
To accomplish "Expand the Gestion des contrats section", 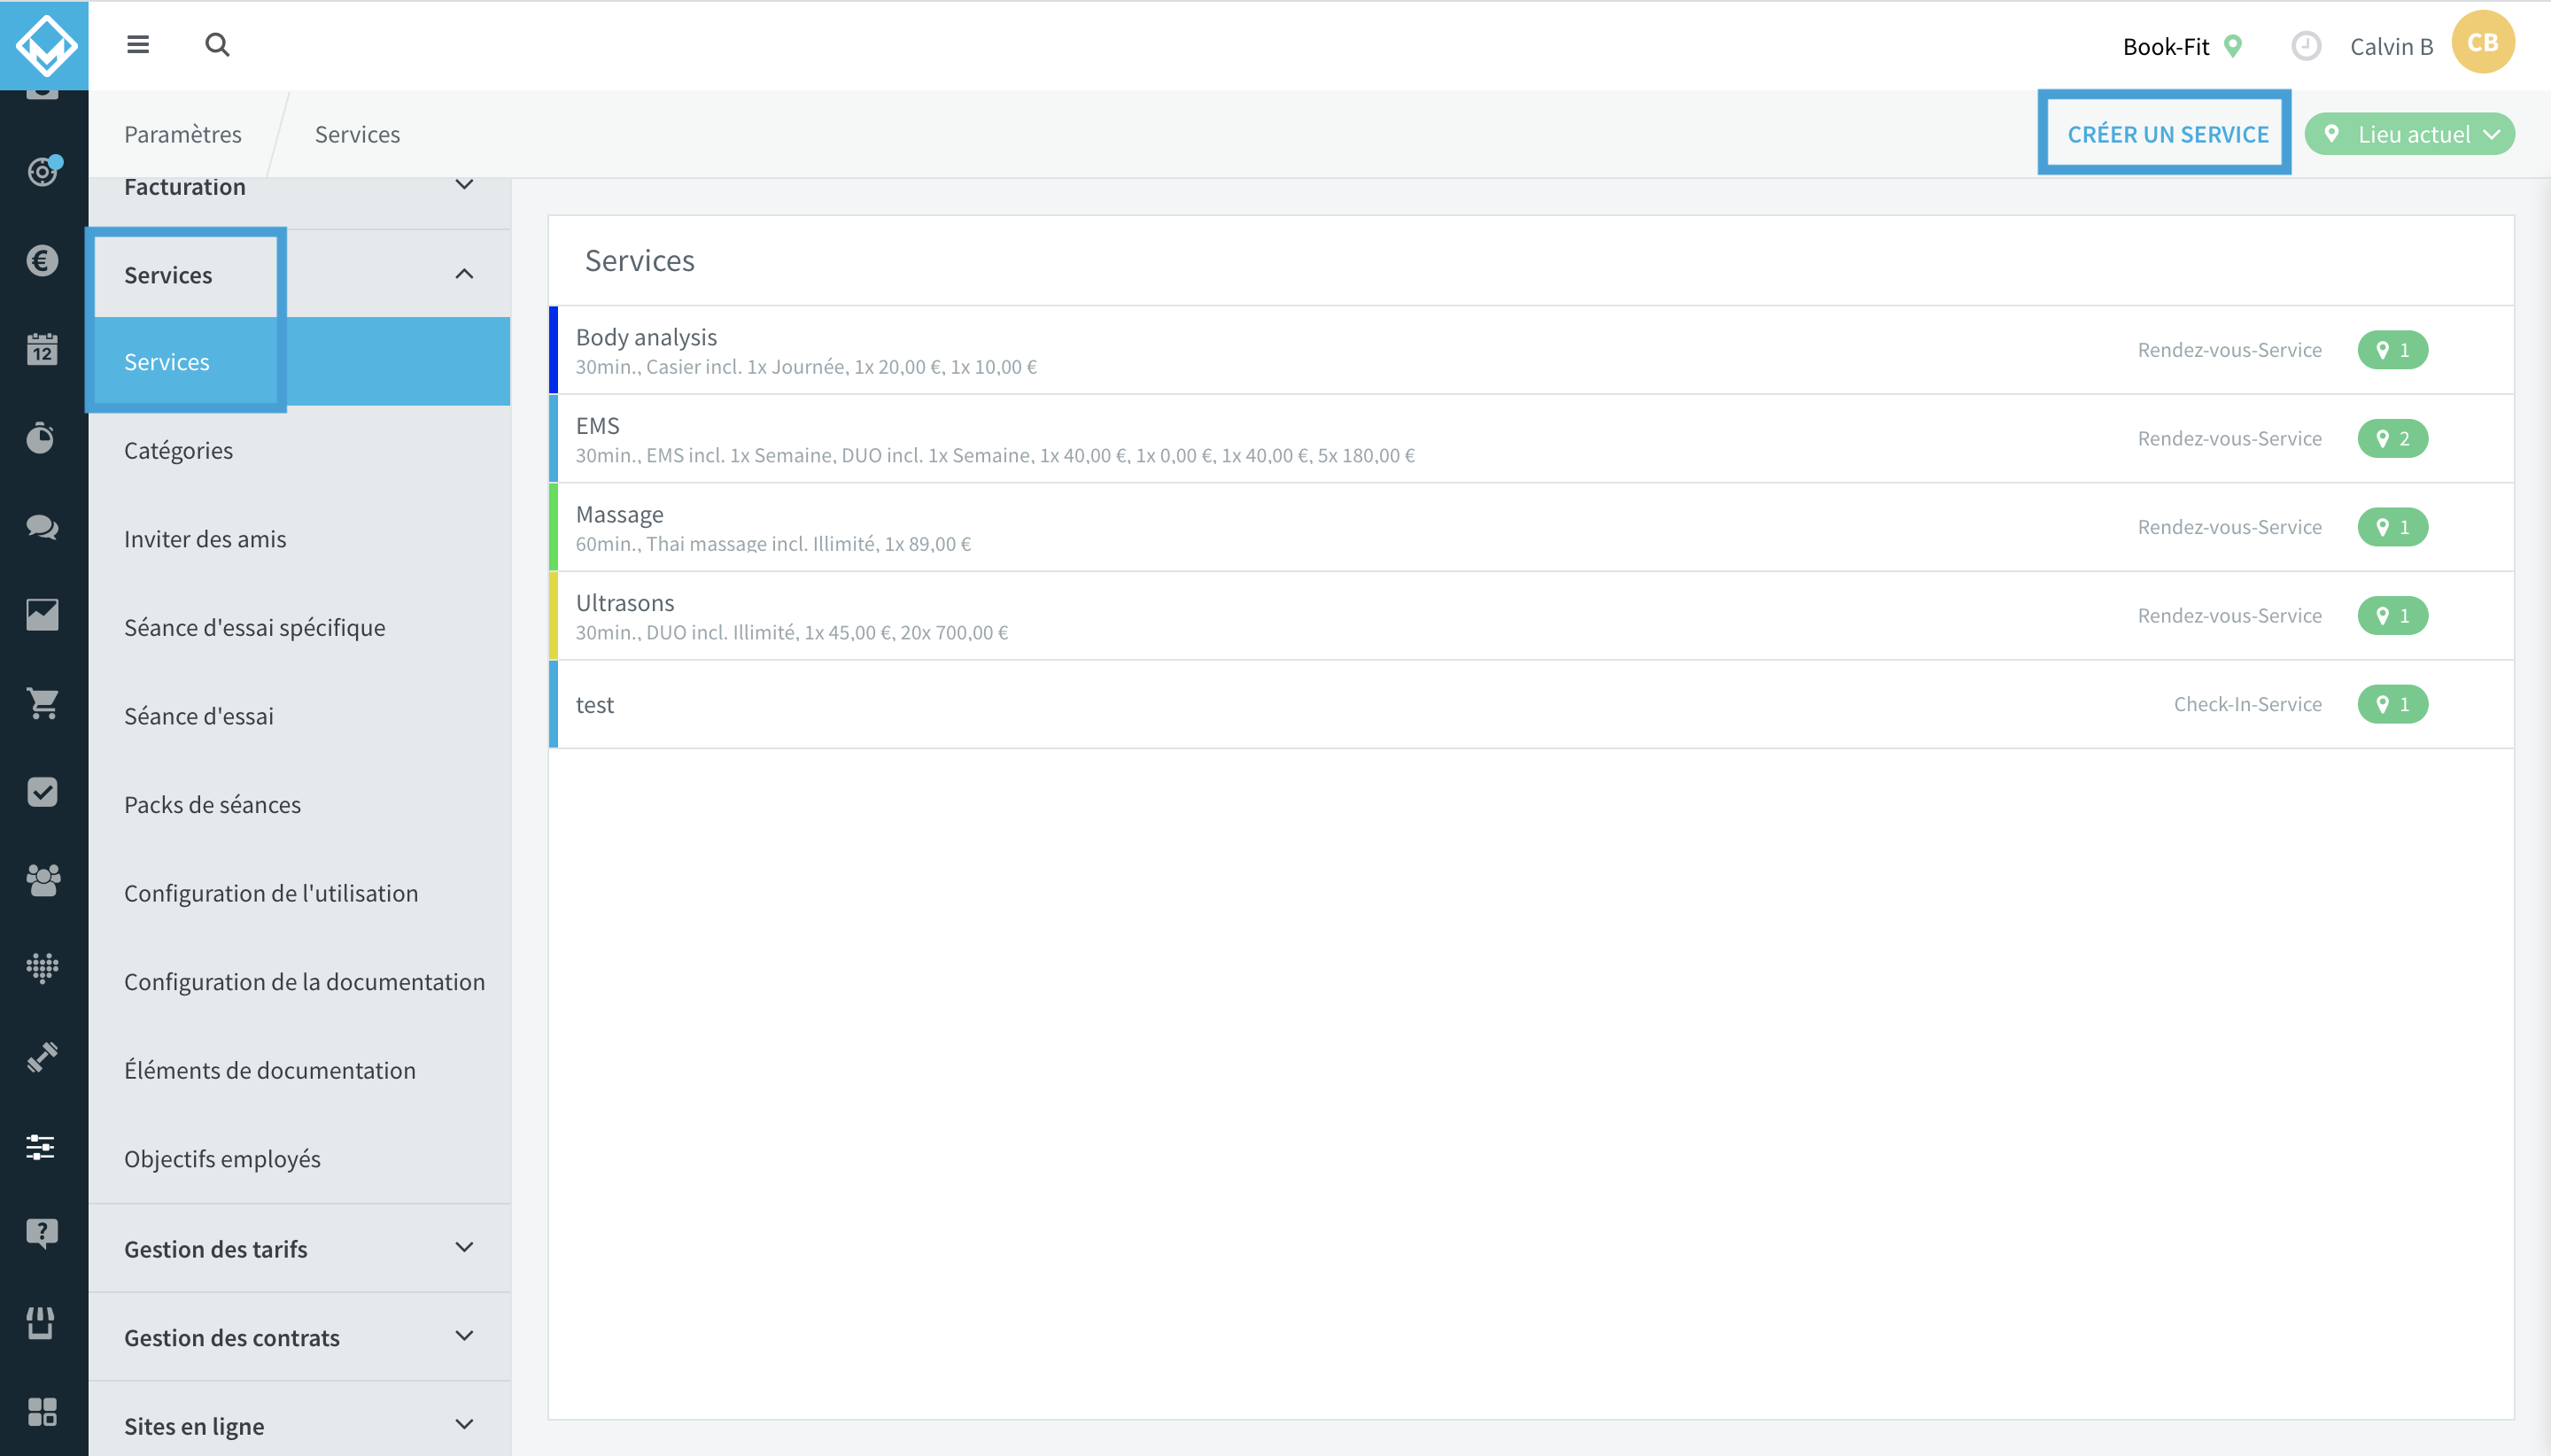I will (299, 1337).
